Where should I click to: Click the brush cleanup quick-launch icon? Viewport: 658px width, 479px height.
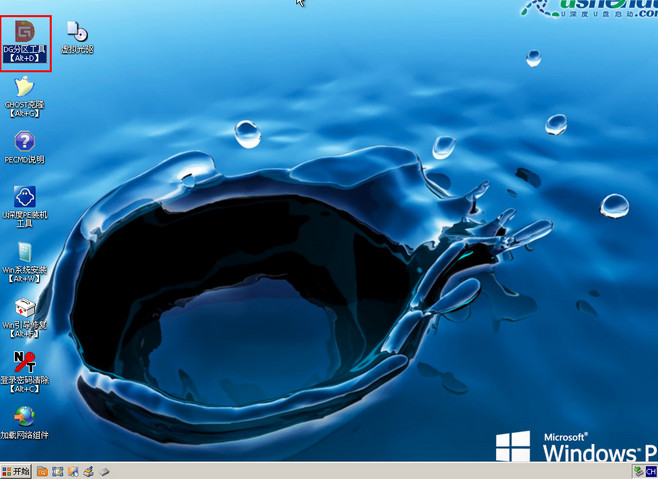(x=88, y=472)
